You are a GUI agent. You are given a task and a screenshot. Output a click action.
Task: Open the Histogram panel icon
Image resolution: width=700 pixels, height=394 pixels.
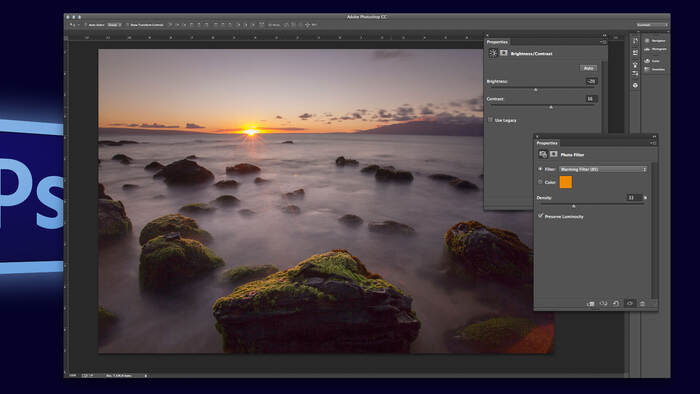point(647,50)
